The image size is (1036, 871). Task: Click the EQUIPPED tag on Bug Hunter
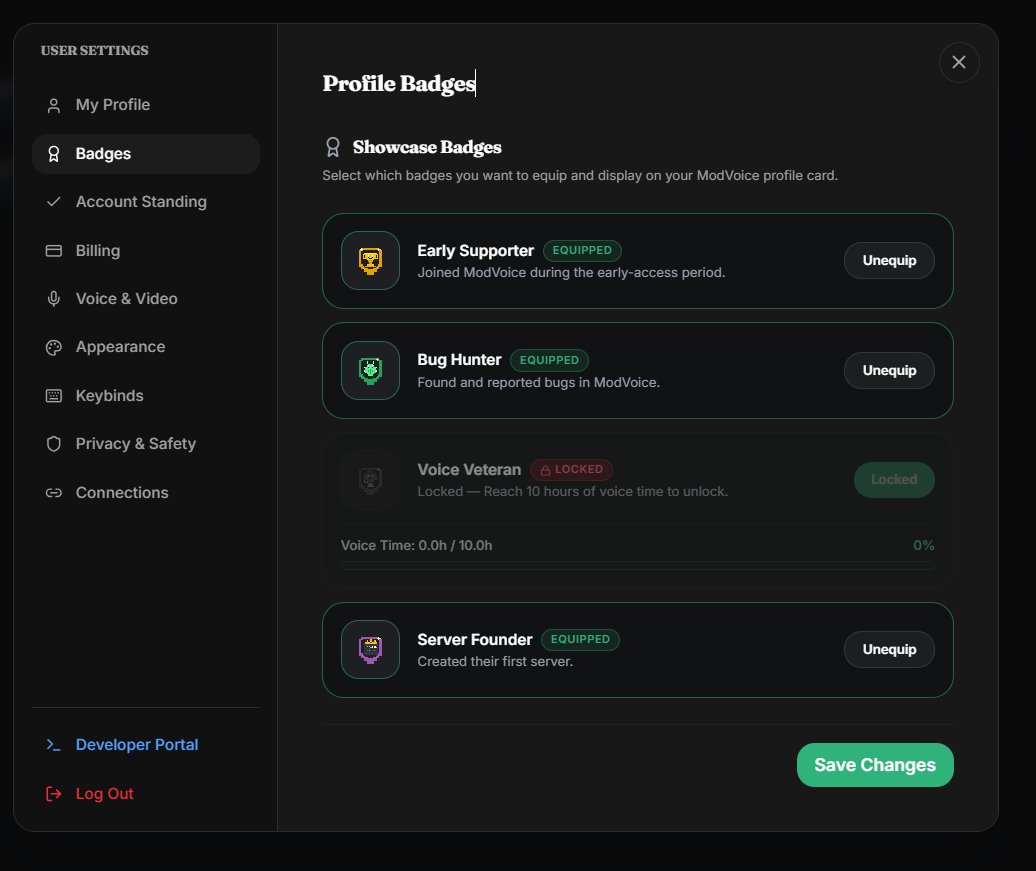[x=549, y=360]
